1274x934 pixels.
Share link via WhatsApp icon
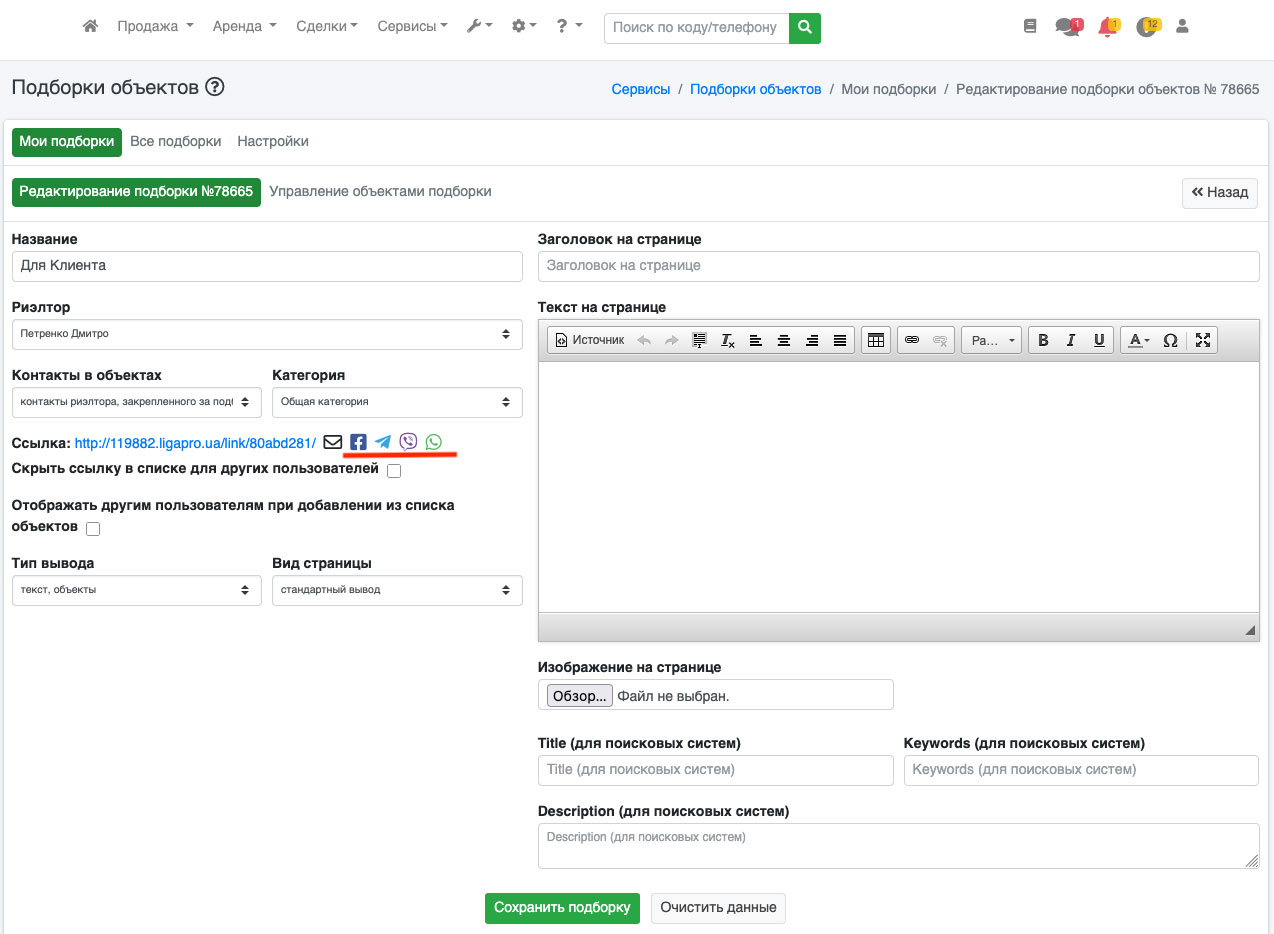tap(433, 442)
